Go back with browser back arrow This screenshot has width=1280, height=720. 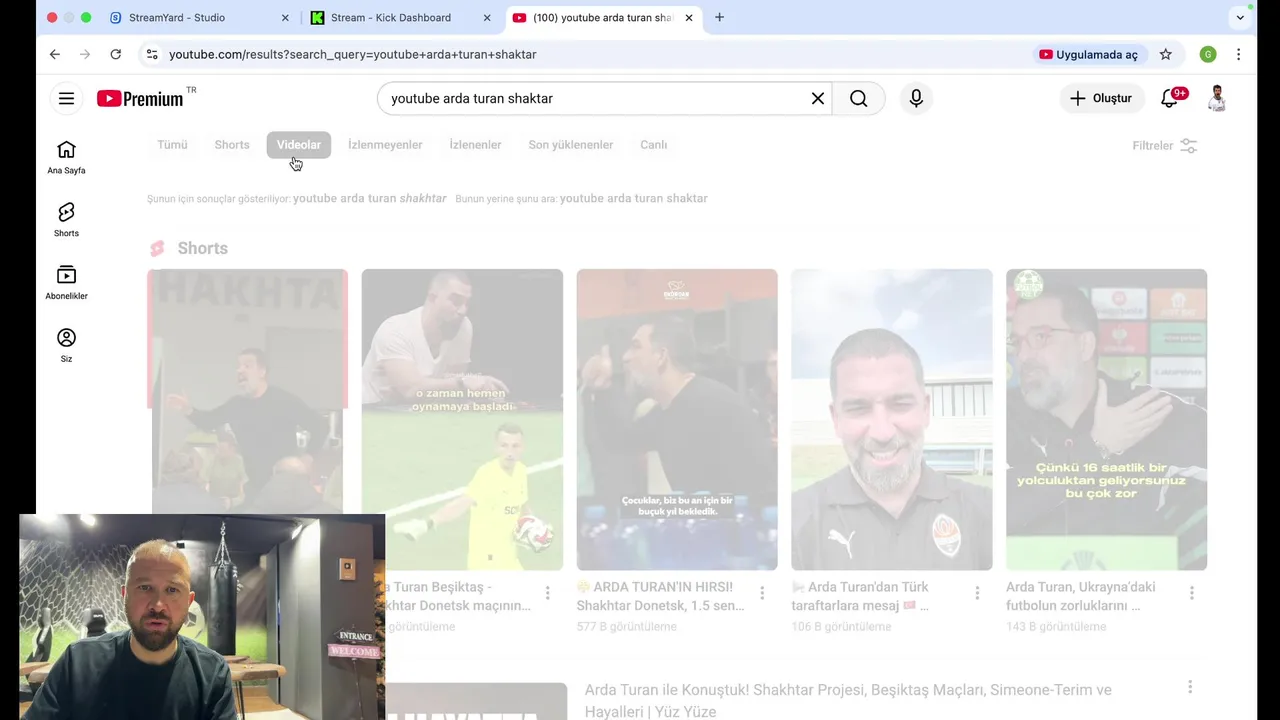[55, 54]
